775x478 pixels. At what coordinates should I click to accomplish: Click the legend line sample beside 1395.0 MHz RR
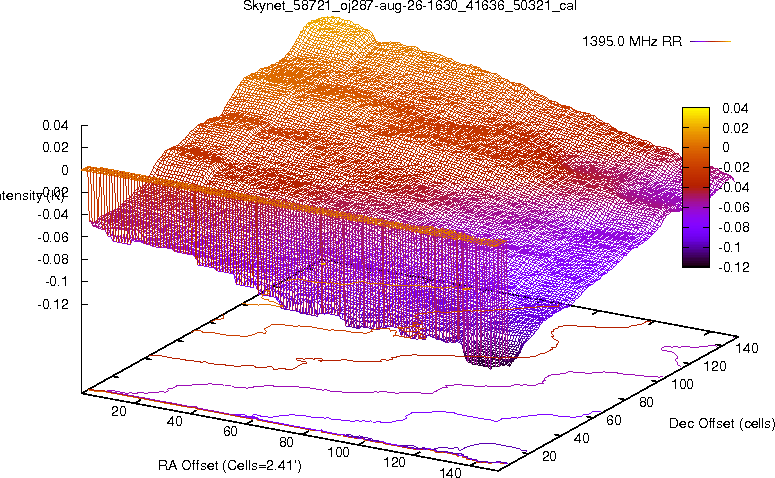(x=710, y=42)
